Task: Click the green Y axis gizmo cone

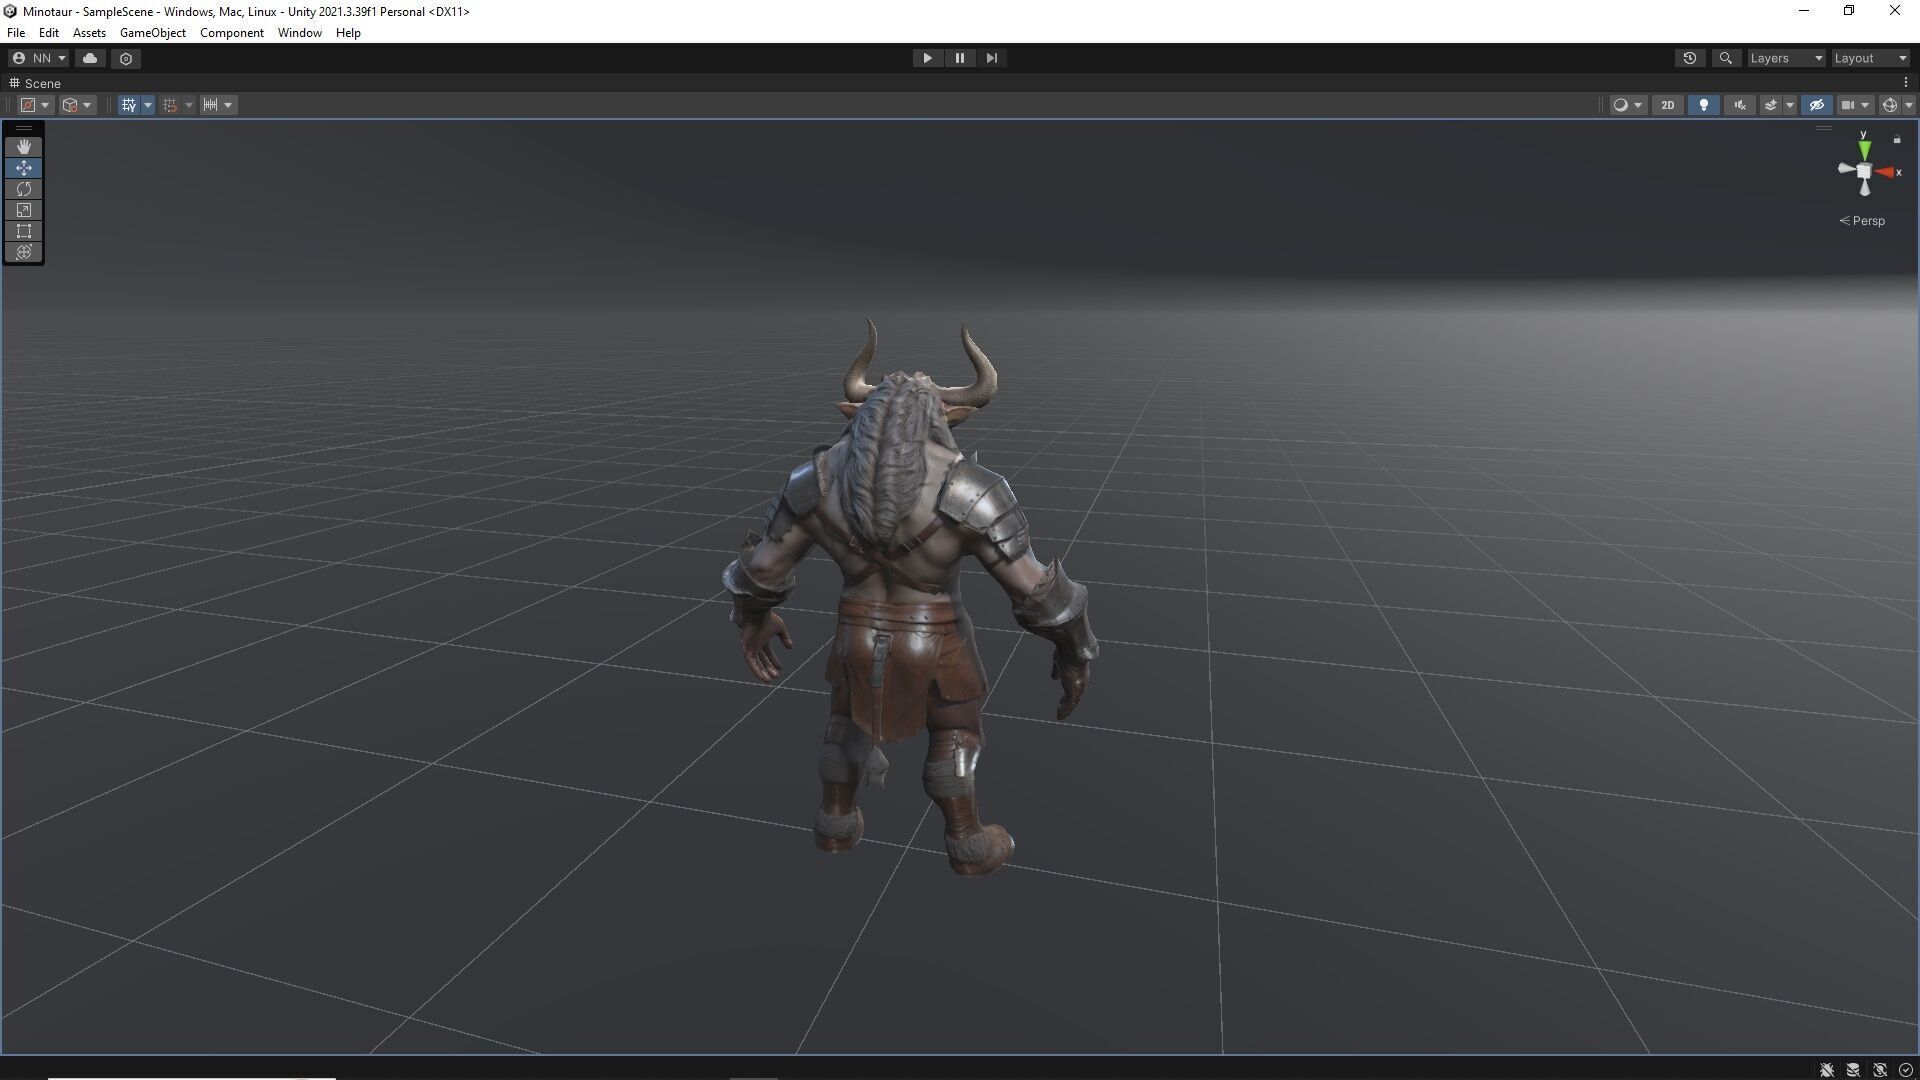Action: [x=1864, y=149]
